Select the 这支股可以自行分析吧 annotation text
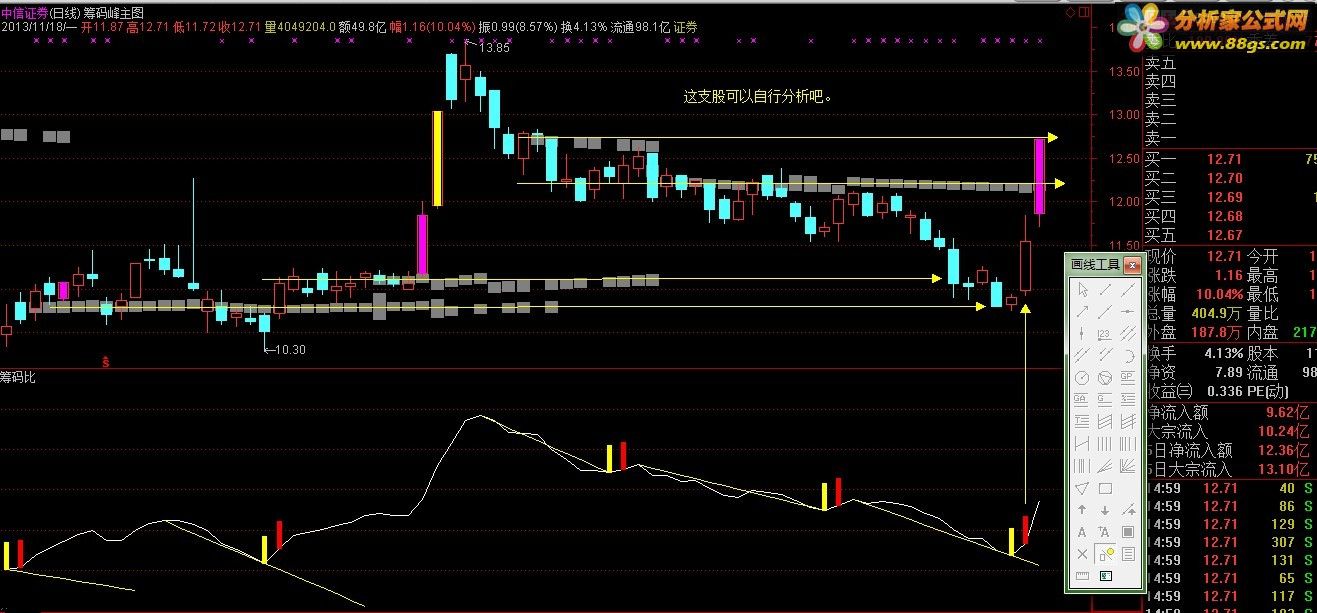The image size is (1317, 613). pyautogui.click(x=758, y=97)
